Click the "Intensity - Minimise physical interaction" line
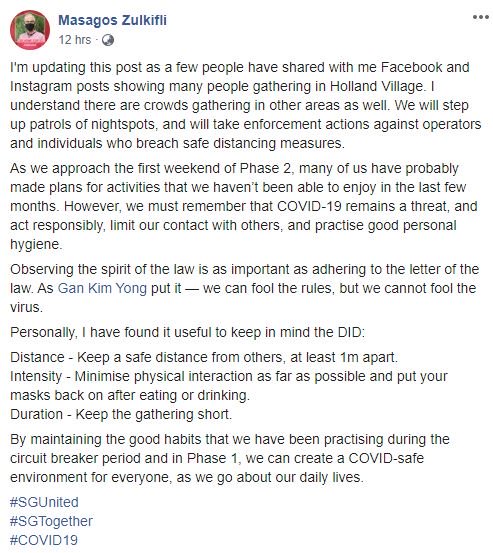Viewport: 493px width, 553px height. [229, 386]
